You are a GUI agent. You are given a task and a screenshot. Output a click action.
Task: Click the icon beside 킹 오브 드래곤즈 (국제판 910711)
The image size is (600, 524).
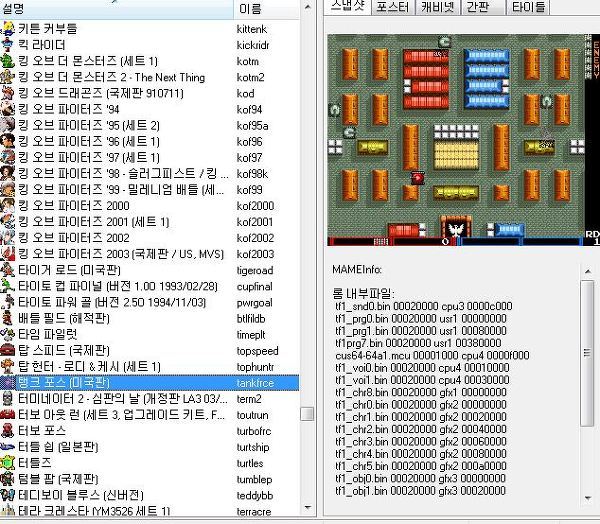(8, 93)
